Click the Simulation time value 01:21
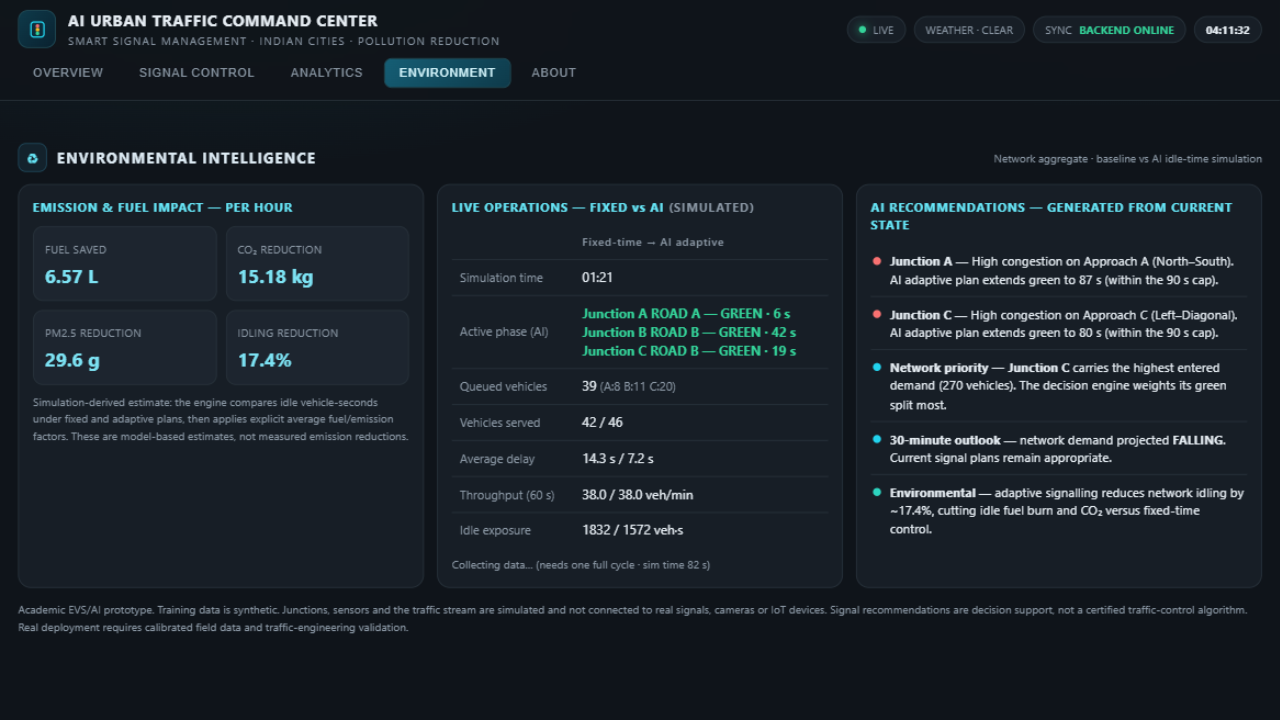The width and height of the screenshot is (1280, 720). (597, 278)
